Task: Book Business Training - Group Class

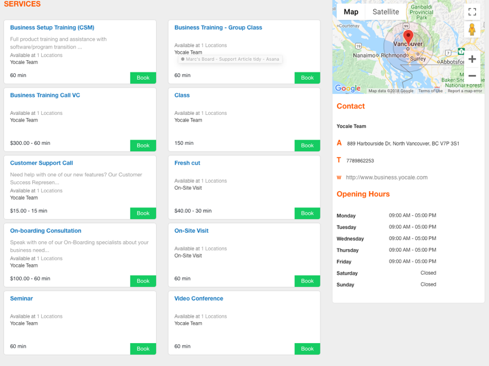Action: click(307, 78)
